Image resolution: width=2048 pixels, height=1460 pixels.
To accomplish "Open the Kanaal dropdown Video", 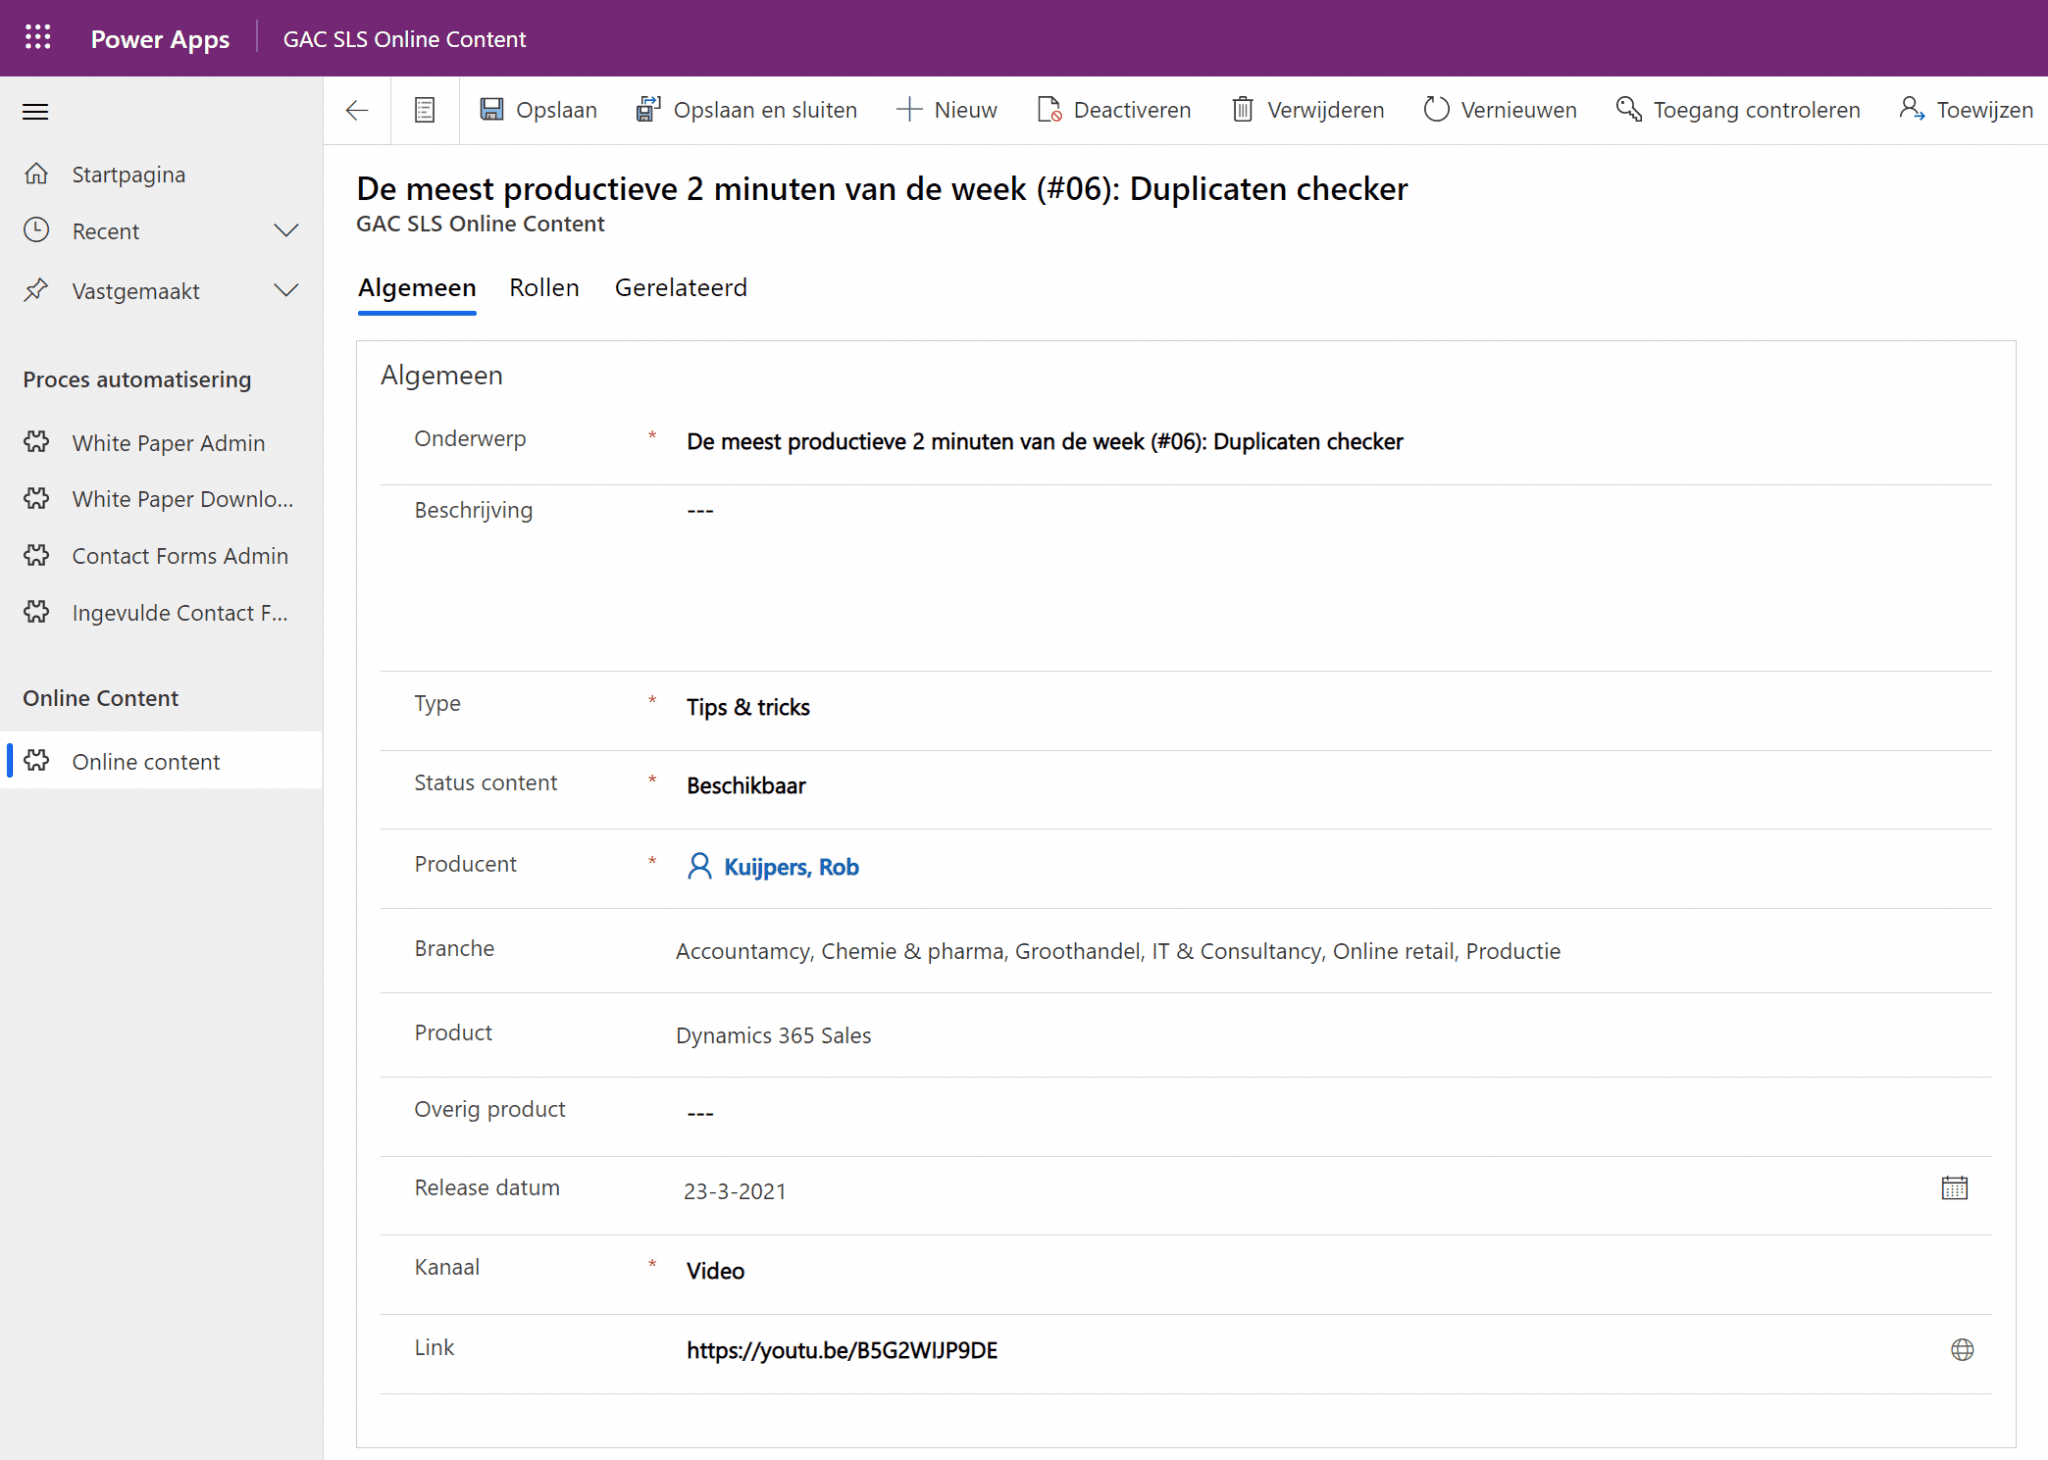I will click(1330, 1271).
